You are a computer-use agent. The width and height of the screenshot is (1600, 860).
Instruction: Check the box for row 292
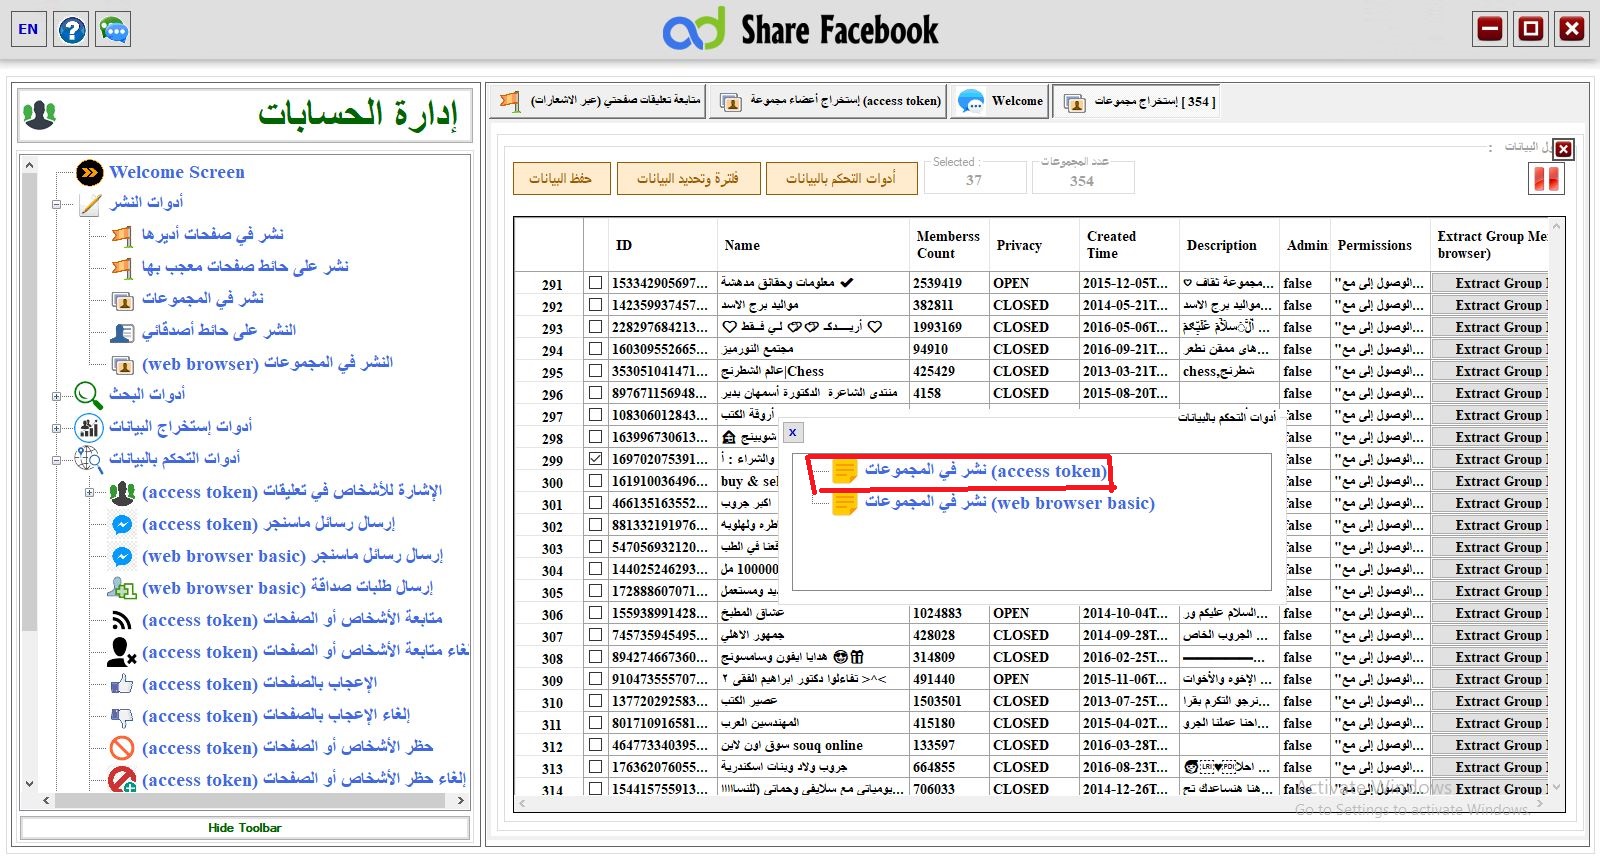coord(596,305)
